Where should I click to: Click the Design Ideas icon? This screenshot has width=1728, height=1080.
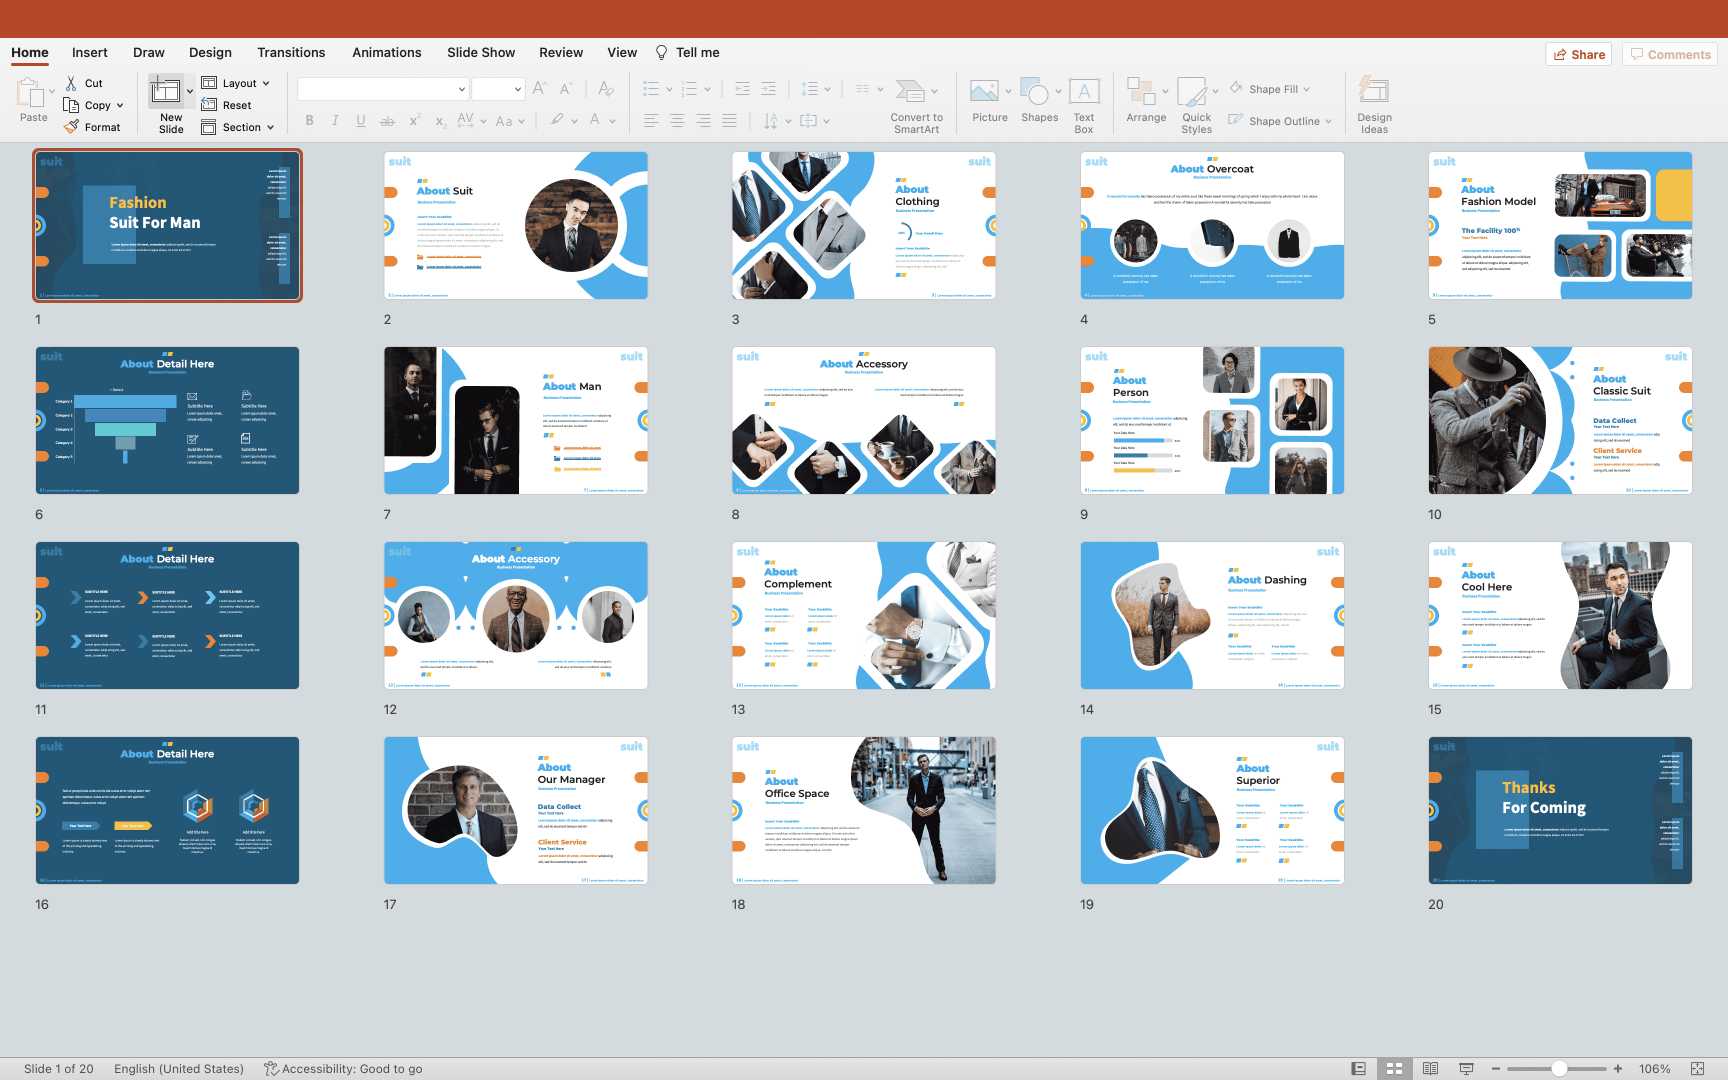coord(1374,93)
